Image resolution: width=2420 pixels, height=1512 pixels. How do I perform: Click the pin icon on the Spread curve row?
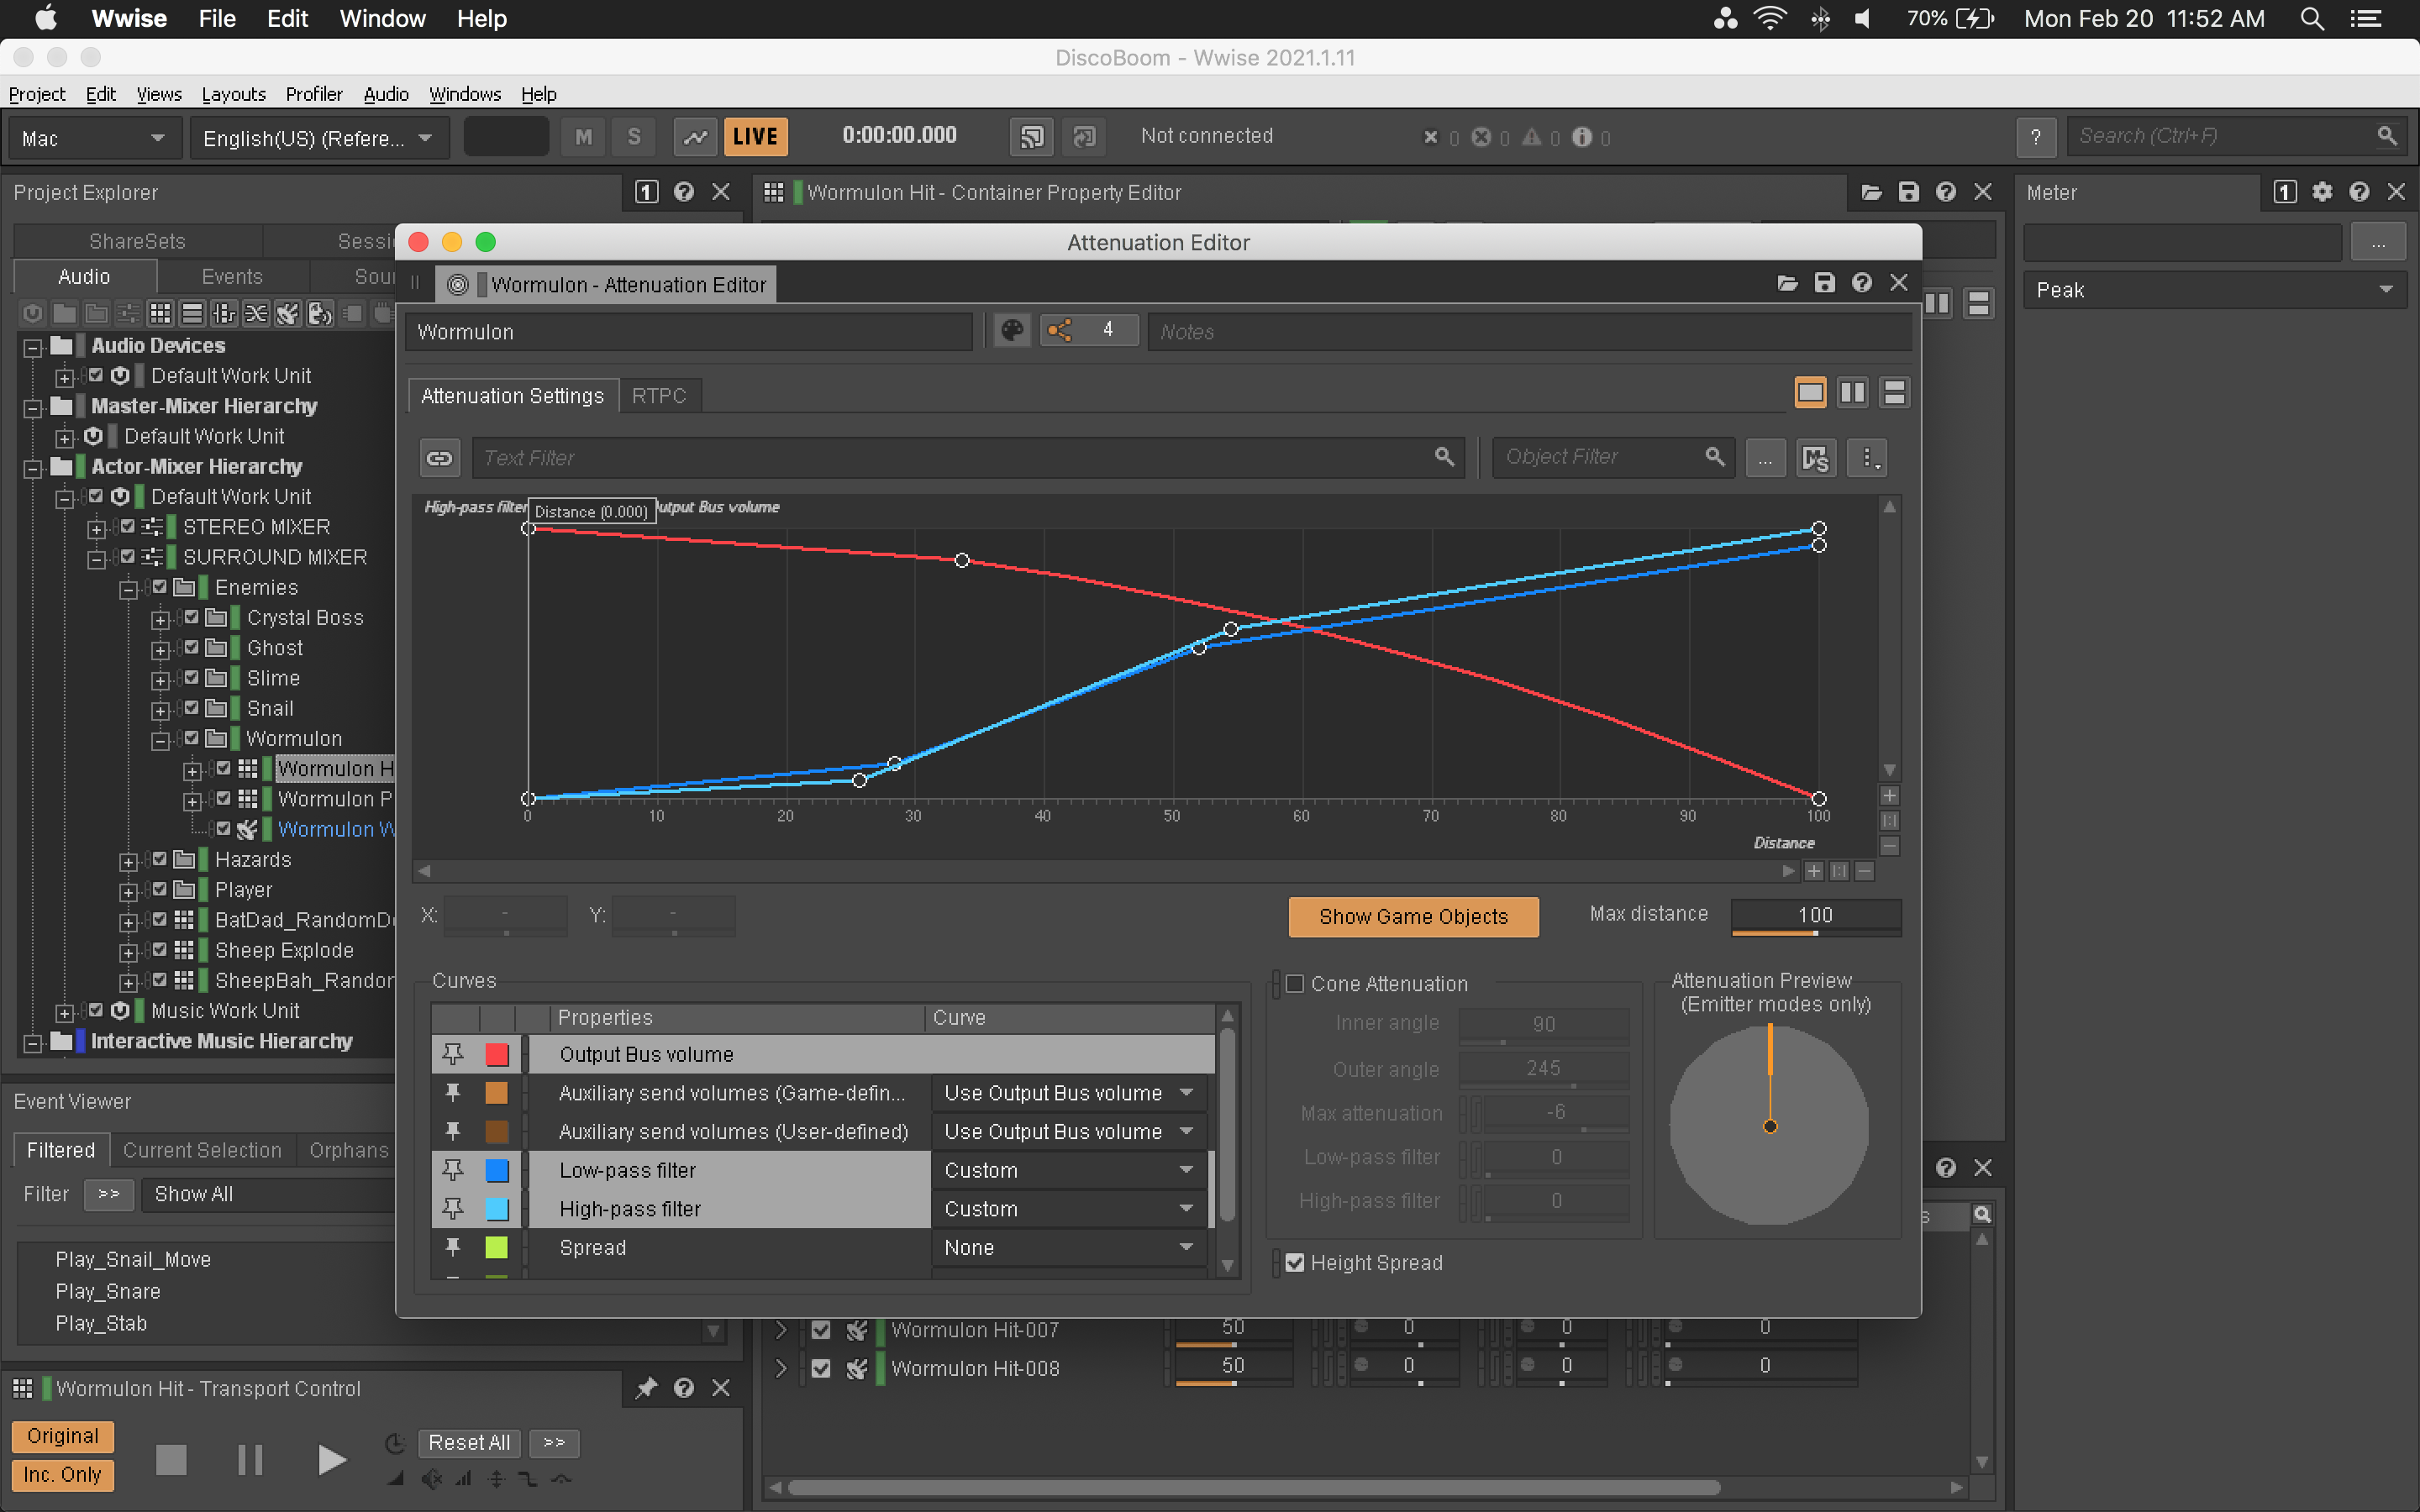(x=453, y=1247)
